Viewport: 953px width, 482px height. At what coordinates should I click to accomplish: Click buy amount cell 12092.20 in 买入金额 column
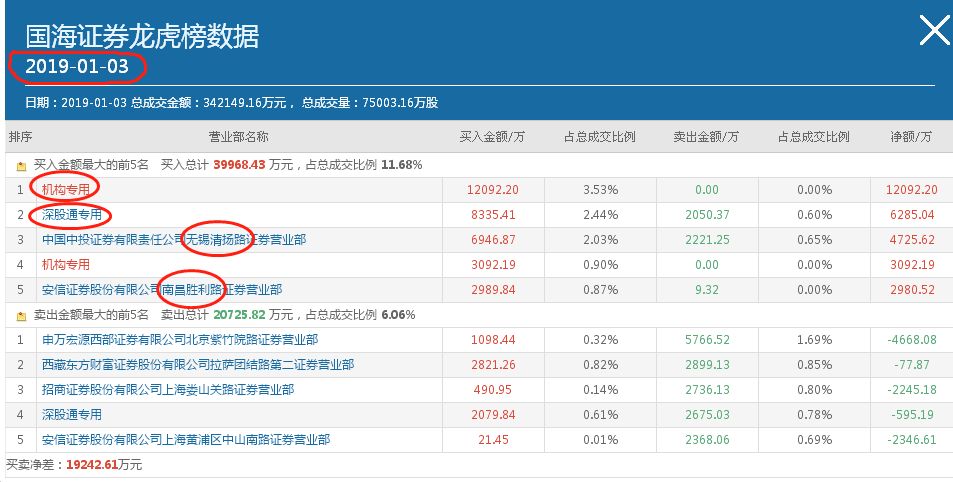pos(493,190)
